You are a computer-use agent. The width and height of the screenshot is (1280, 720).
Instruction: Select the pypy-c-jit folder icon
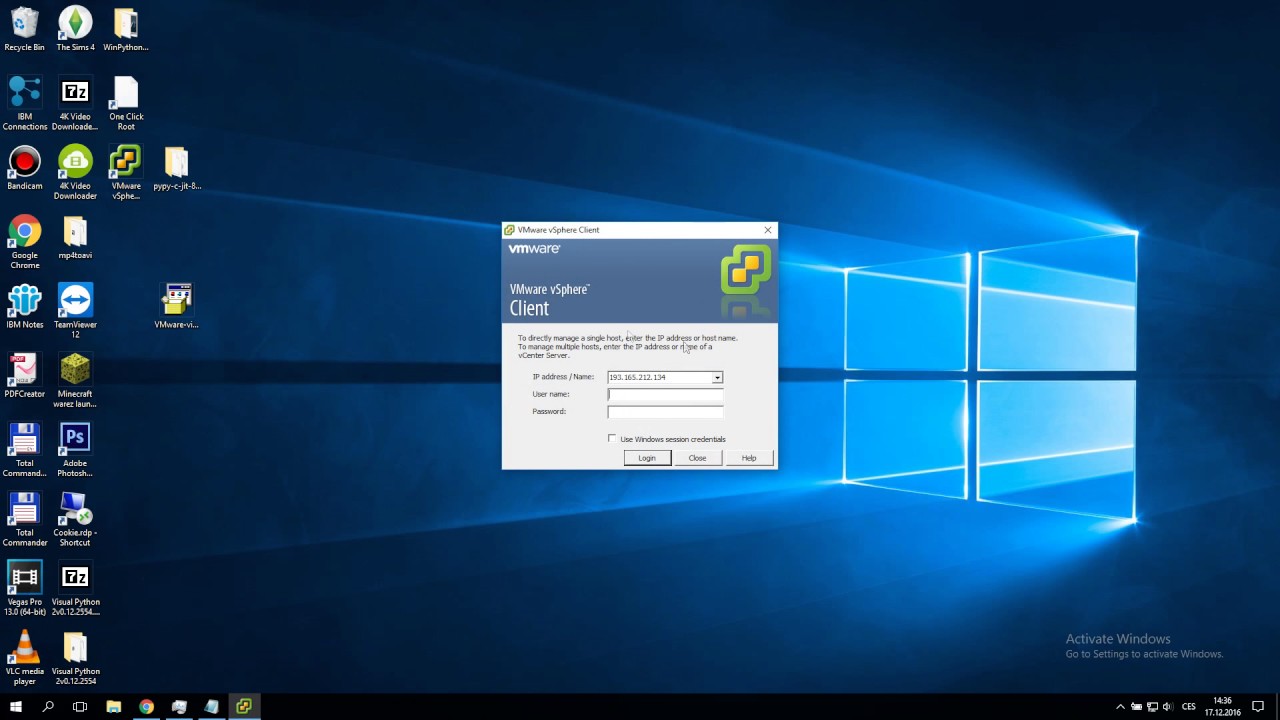click(177, 167)
